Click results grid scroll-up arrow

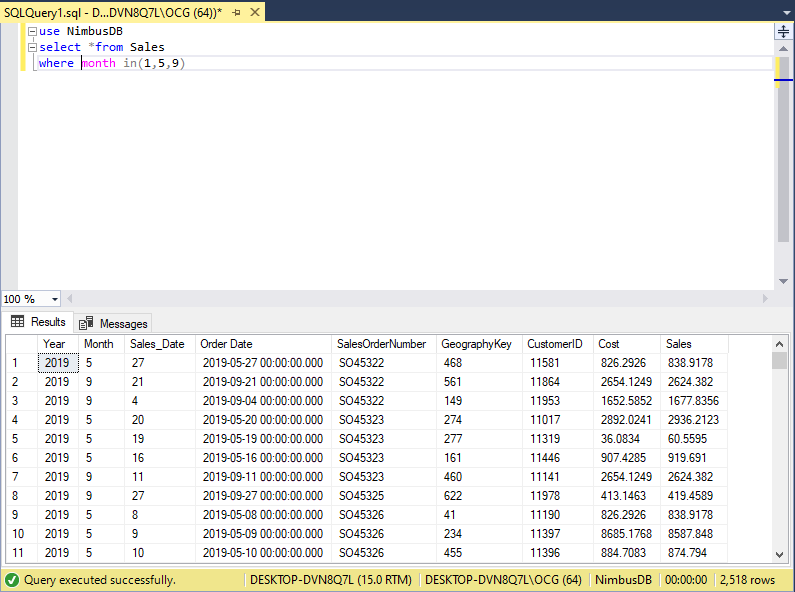(x=779, y=344)
